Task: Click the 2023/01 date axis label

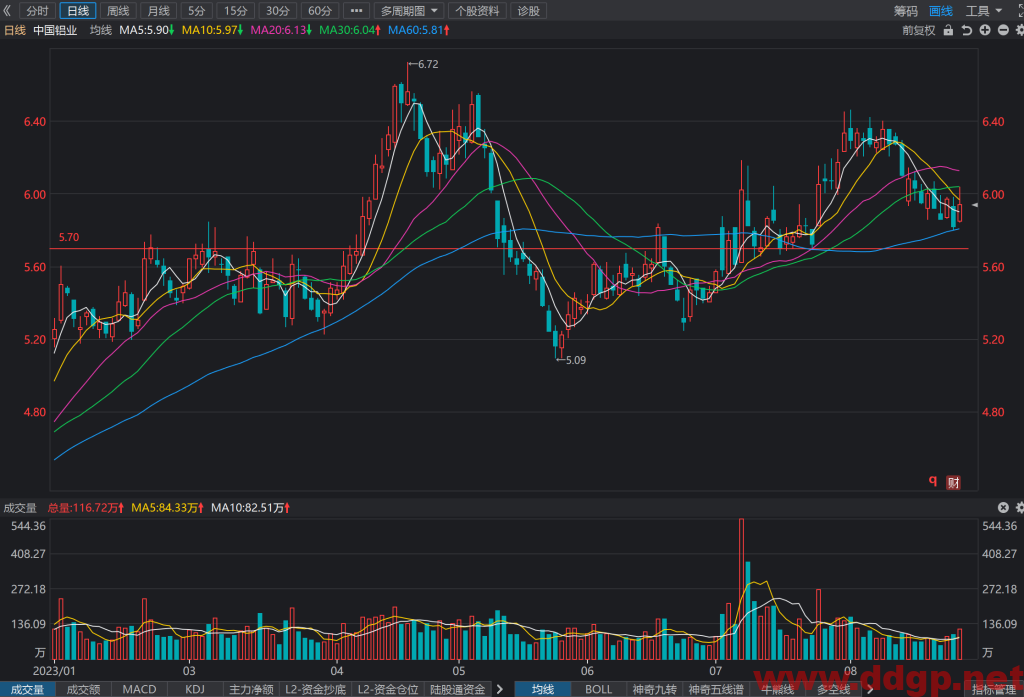Action: tap(54, 671)
